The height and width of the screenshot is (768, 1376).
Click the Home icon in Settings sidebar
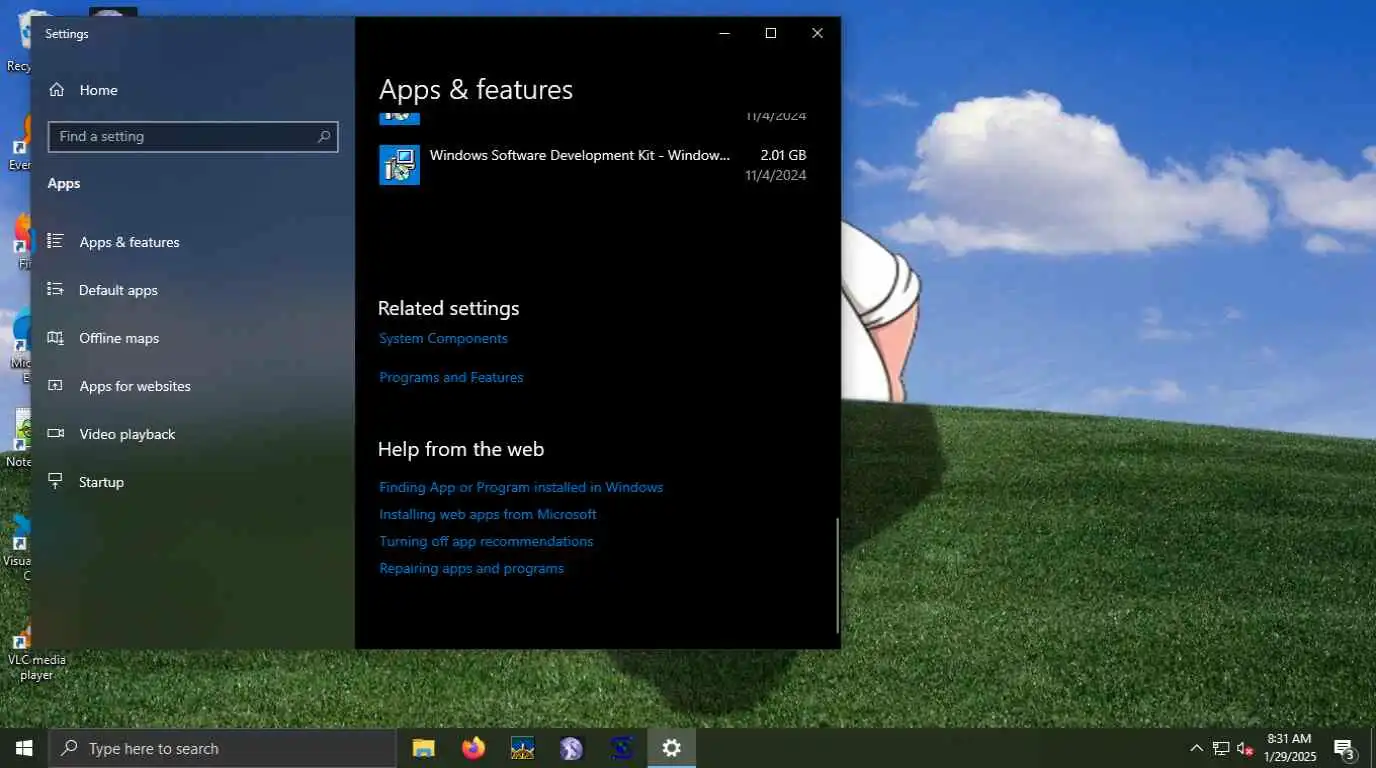click(x=57, y=90)
